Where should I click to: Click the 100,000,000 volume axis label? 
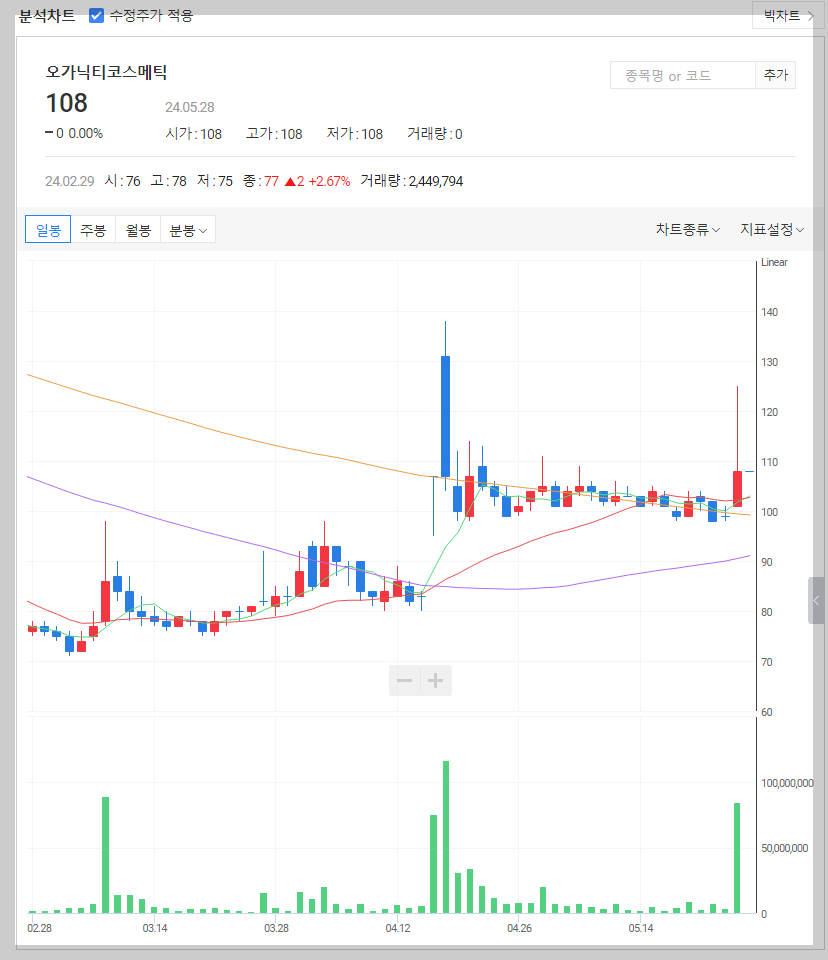coord(787,783)
